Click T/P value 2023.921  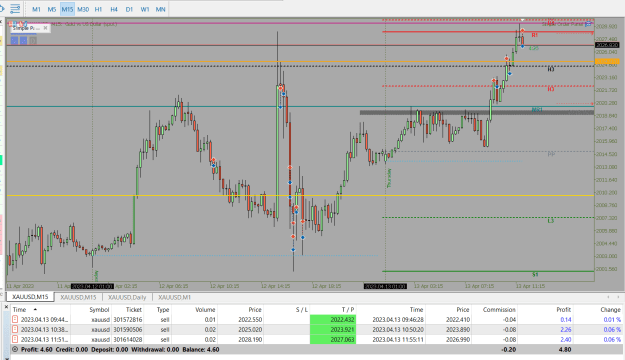pos(333,330)
